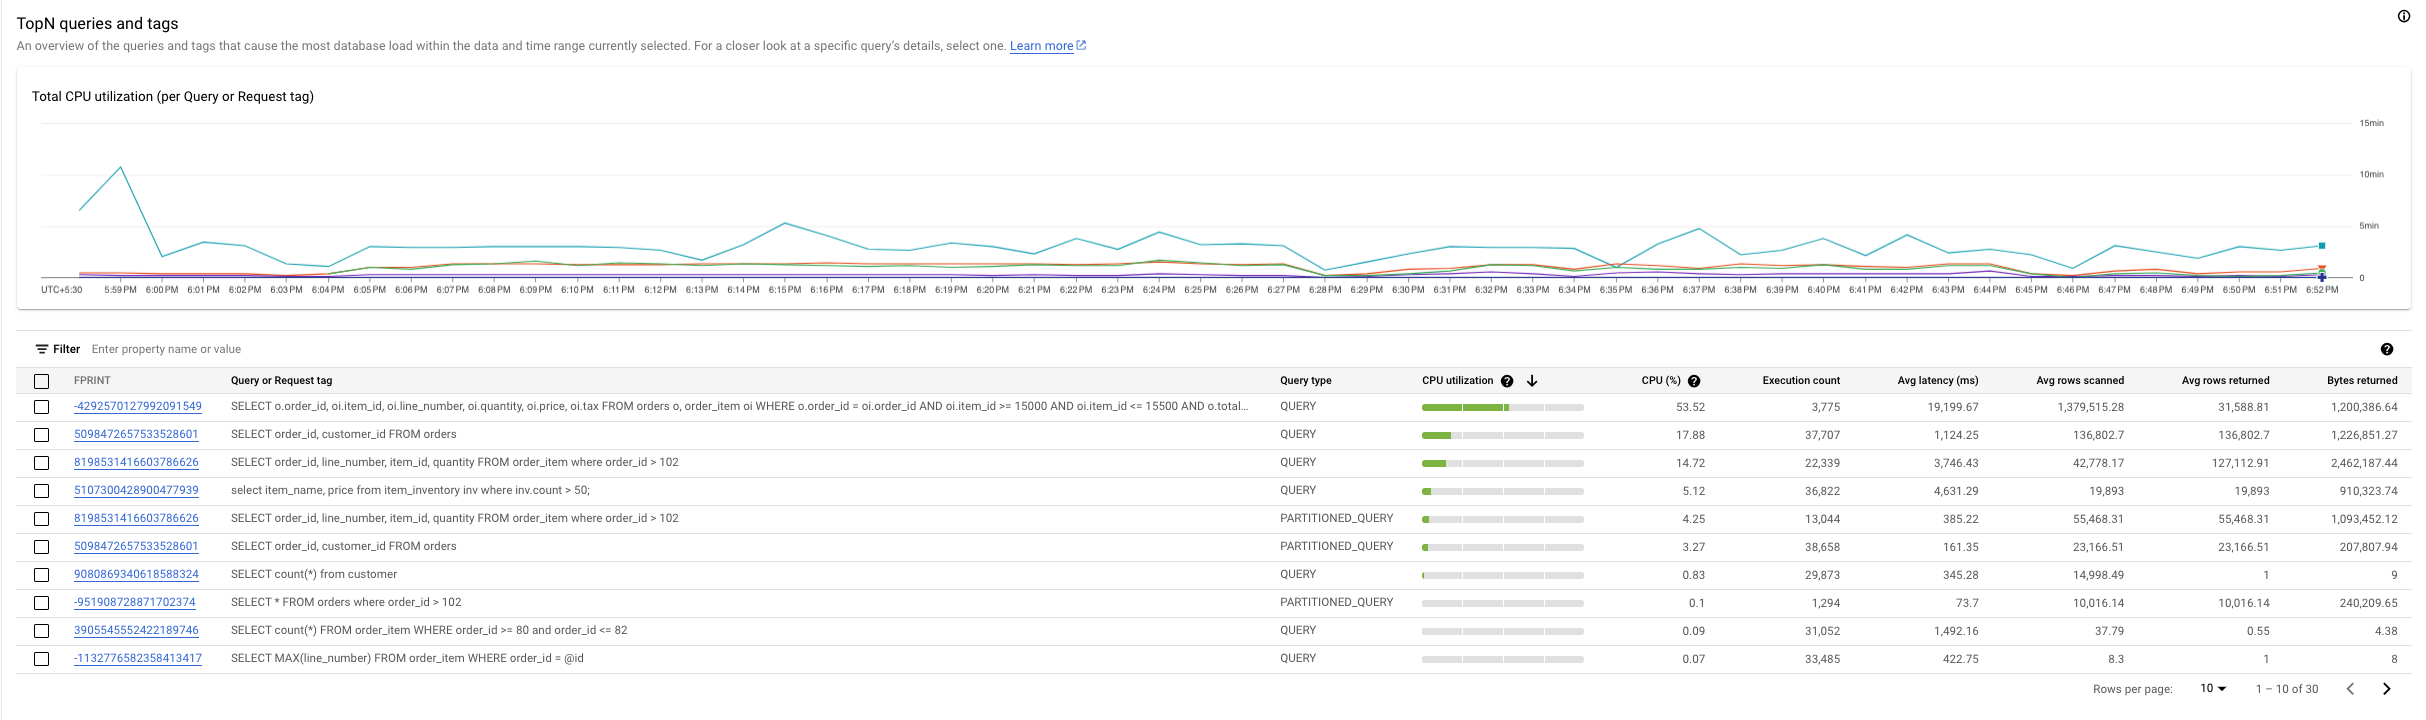This screenshot has width=2426, height=720.
Task: Sort by the Query or Request tag header
Action: (281, 381)
